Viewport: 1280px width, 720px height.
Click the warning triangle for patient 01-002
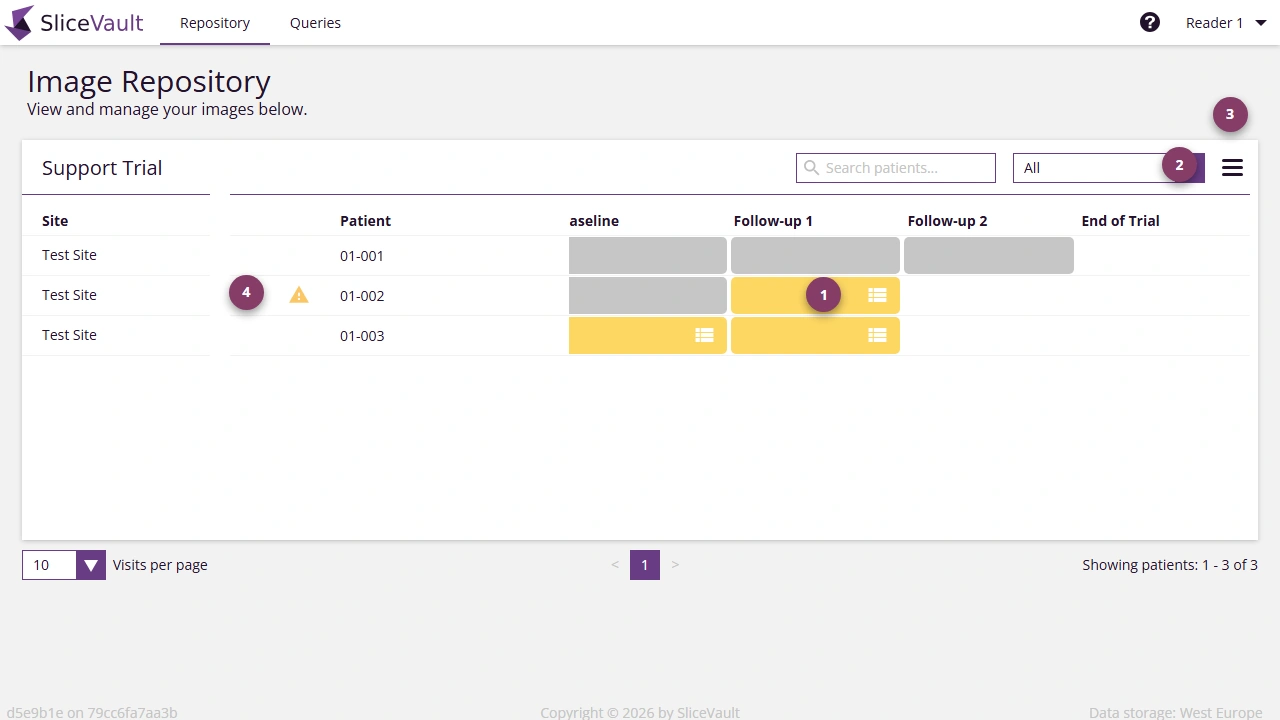(x=299, y=295)
